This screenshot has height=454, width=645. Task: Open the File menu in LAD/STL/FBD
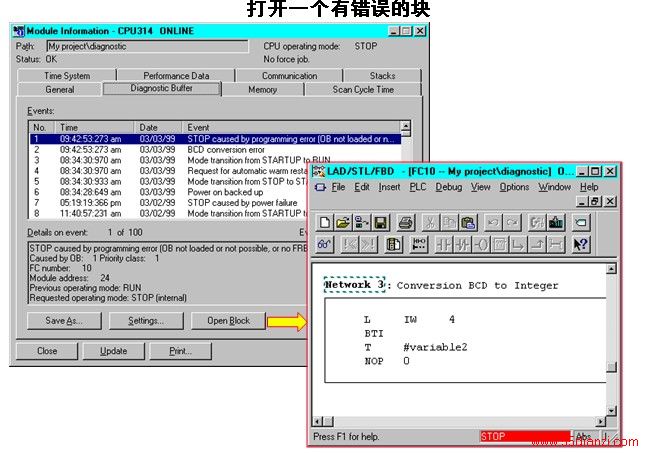coord(338,187)
